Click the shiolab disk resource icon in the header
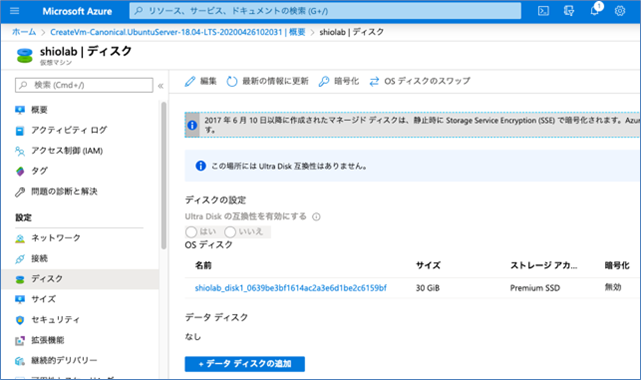Screen dimensions: 641x380 [25, 56]
